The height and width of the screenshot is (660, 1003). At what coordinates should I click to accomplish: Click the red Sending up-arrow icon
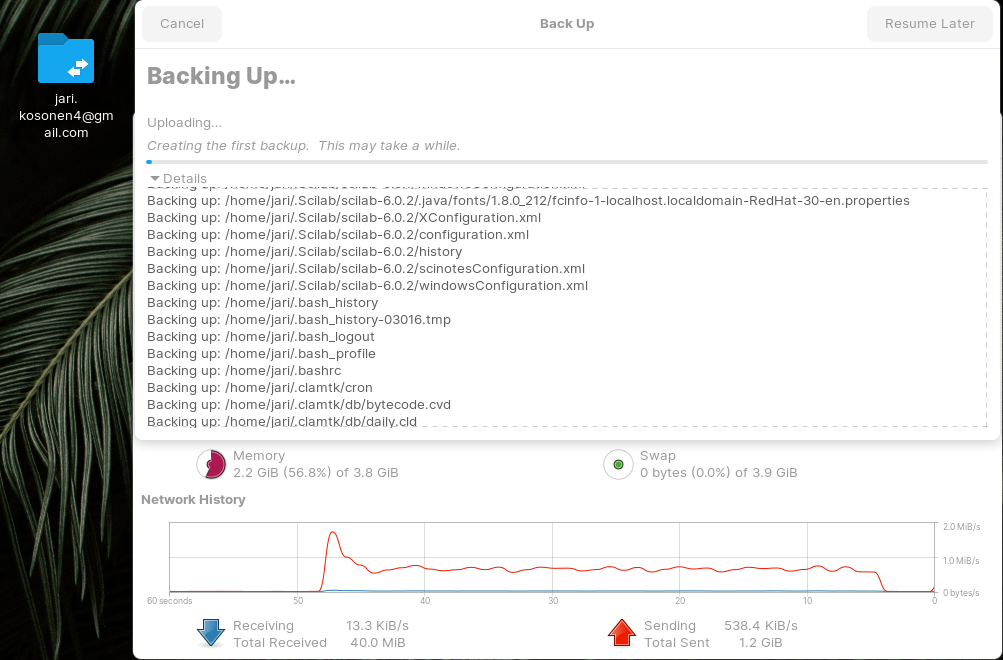(x=622, y=633)
